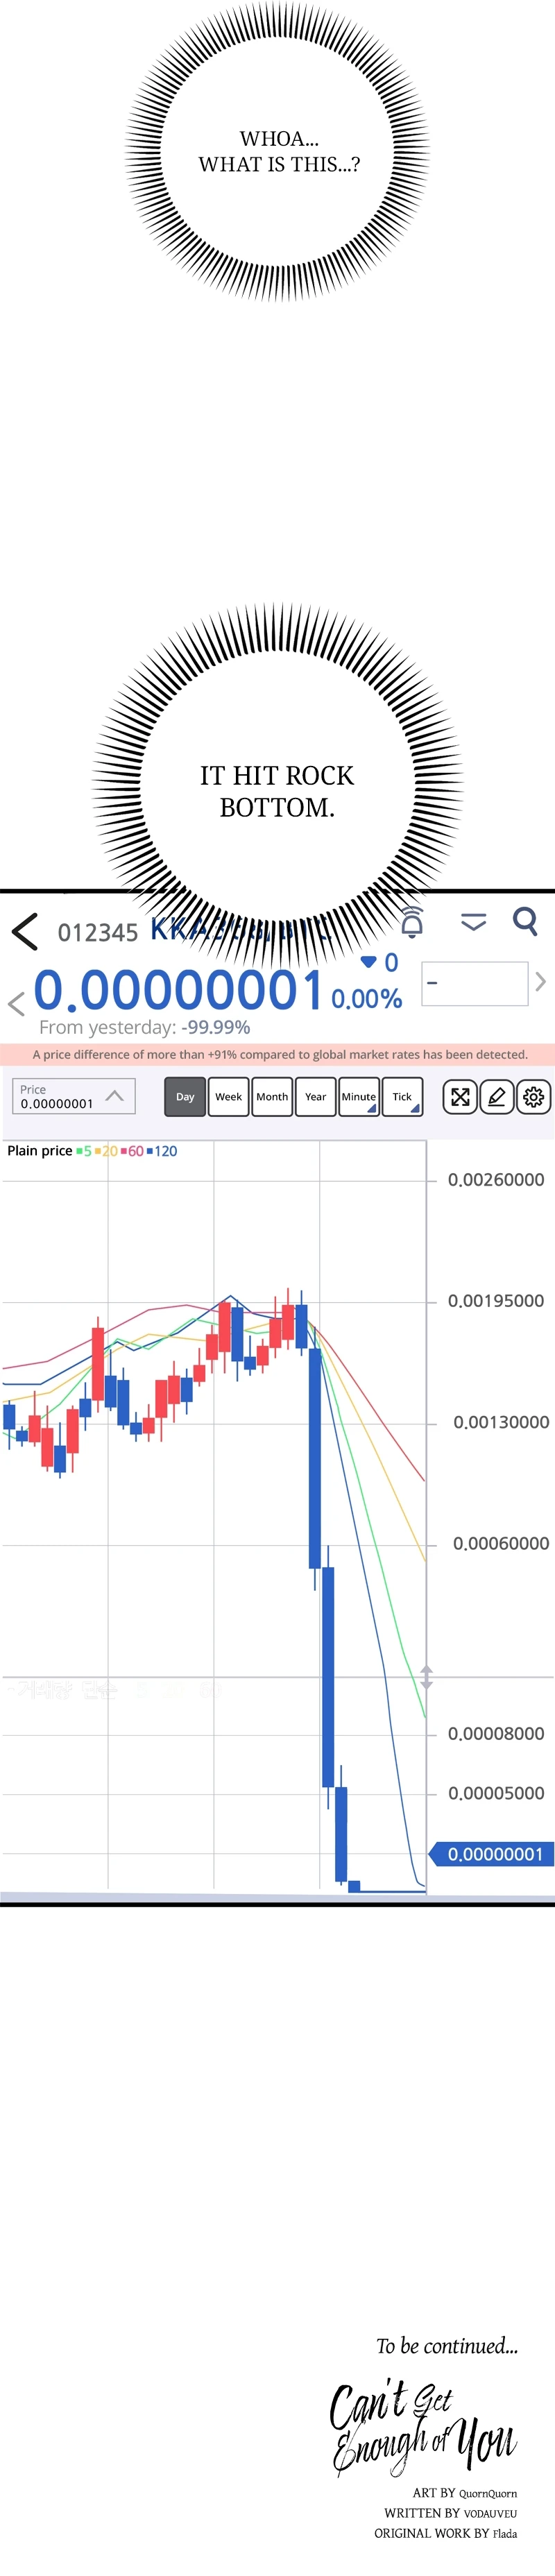Click the empty input field with dash
This screenshot has height=2576, width=555.
(475, 983)
